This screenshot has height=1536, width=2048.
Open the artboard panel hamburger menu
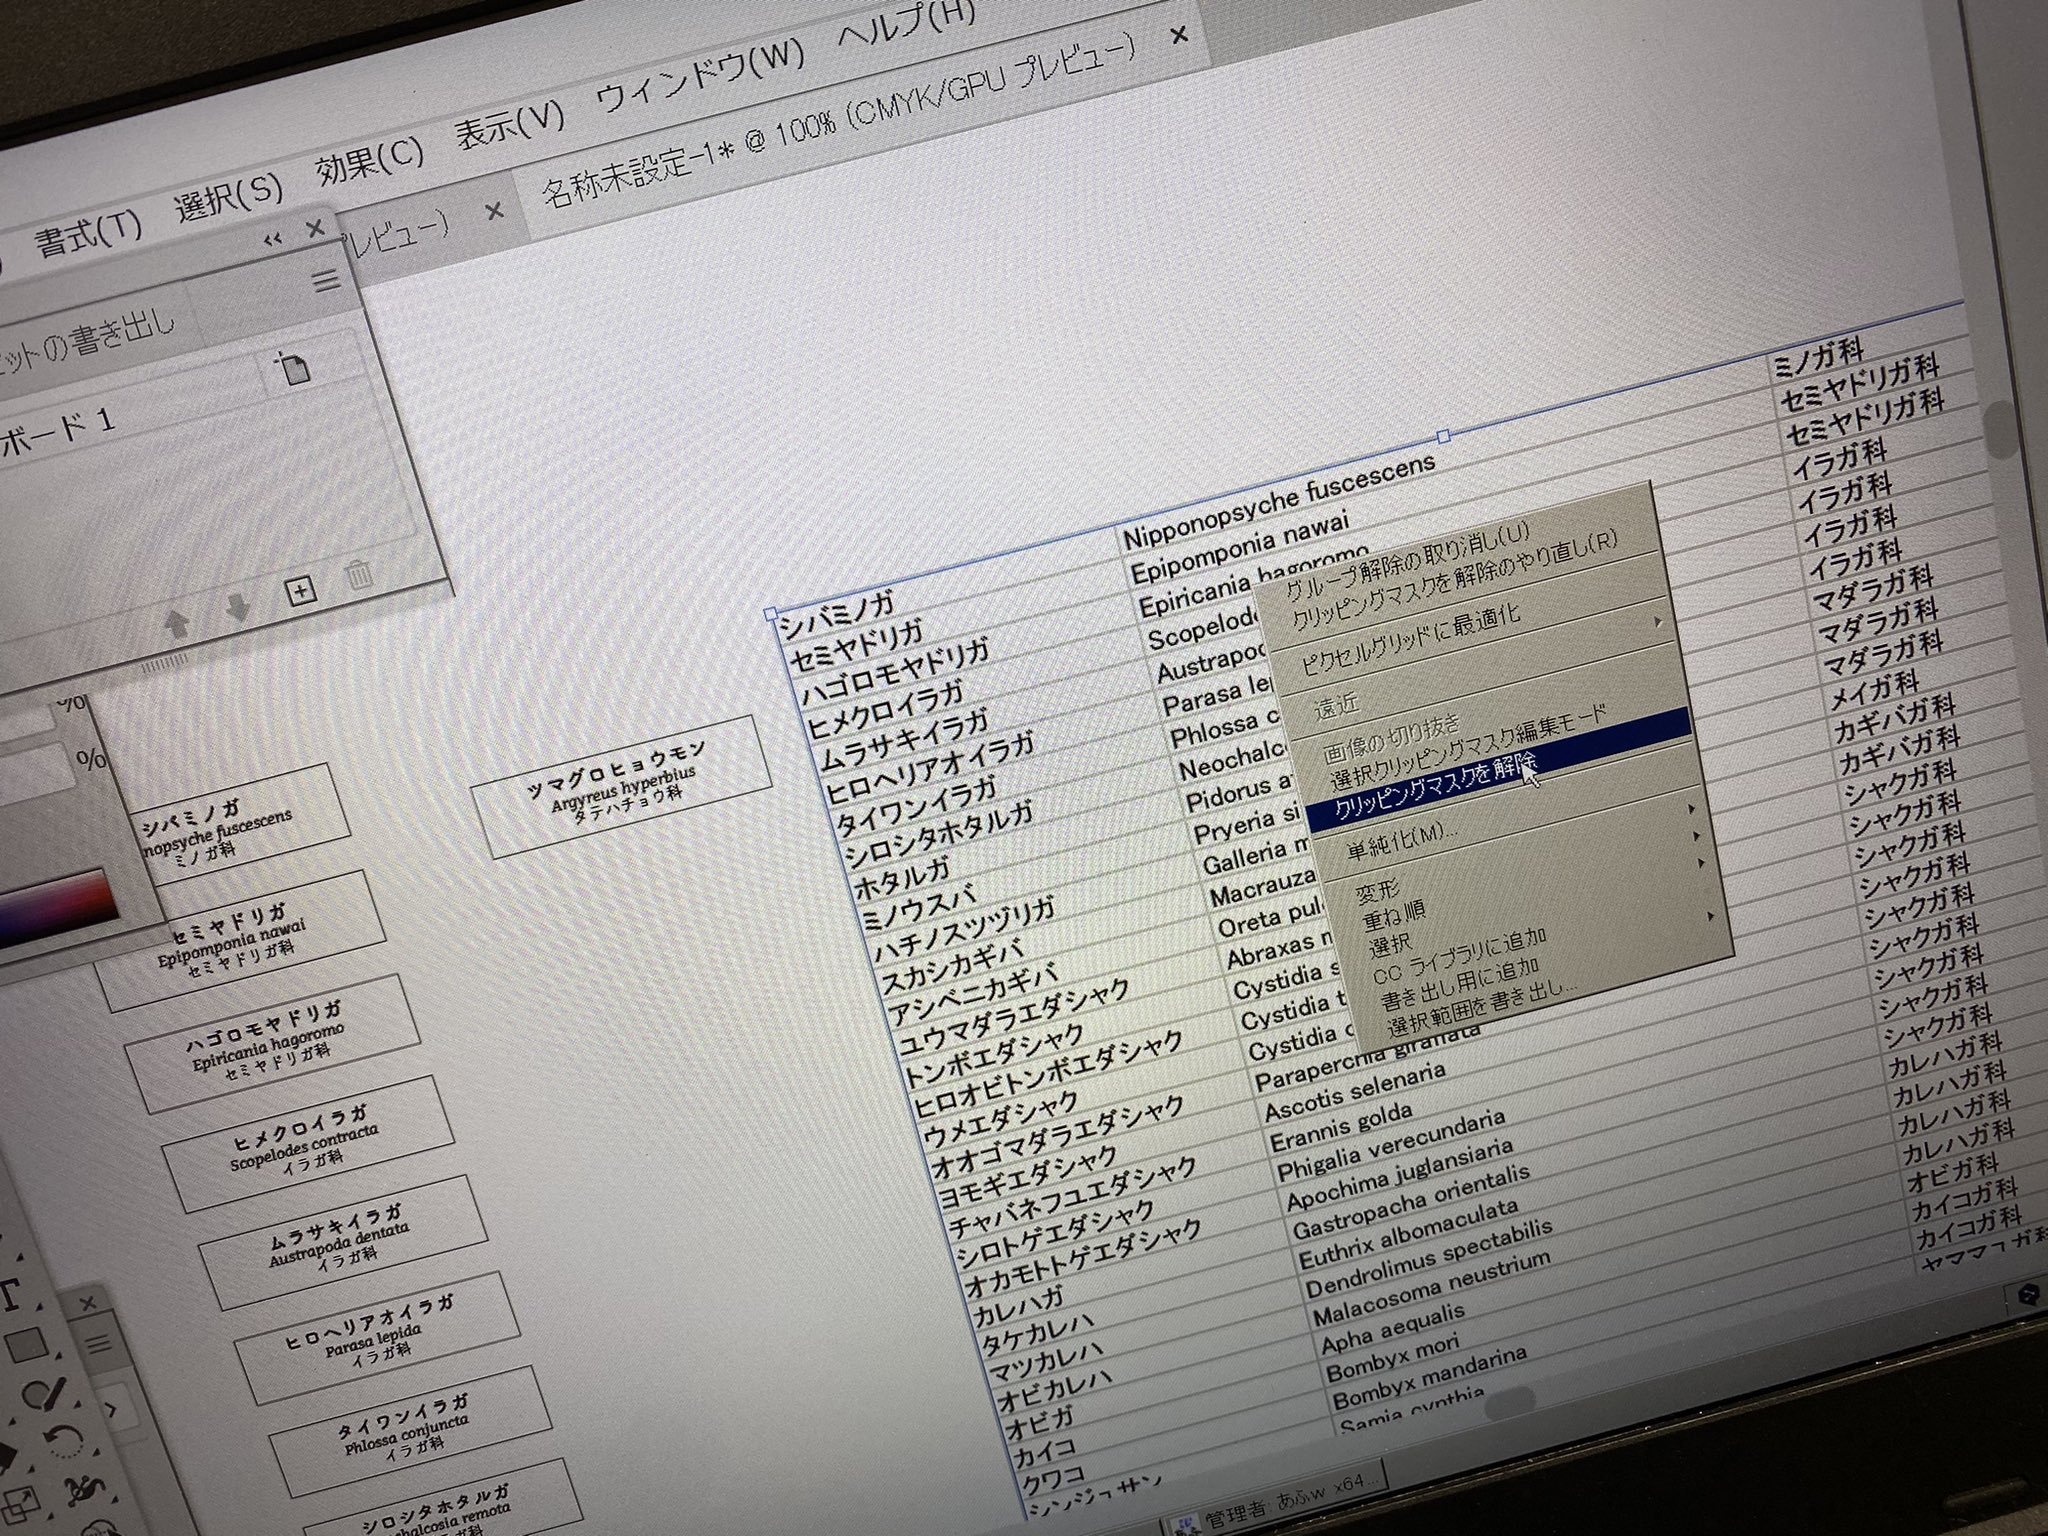(x=326, y=281)
